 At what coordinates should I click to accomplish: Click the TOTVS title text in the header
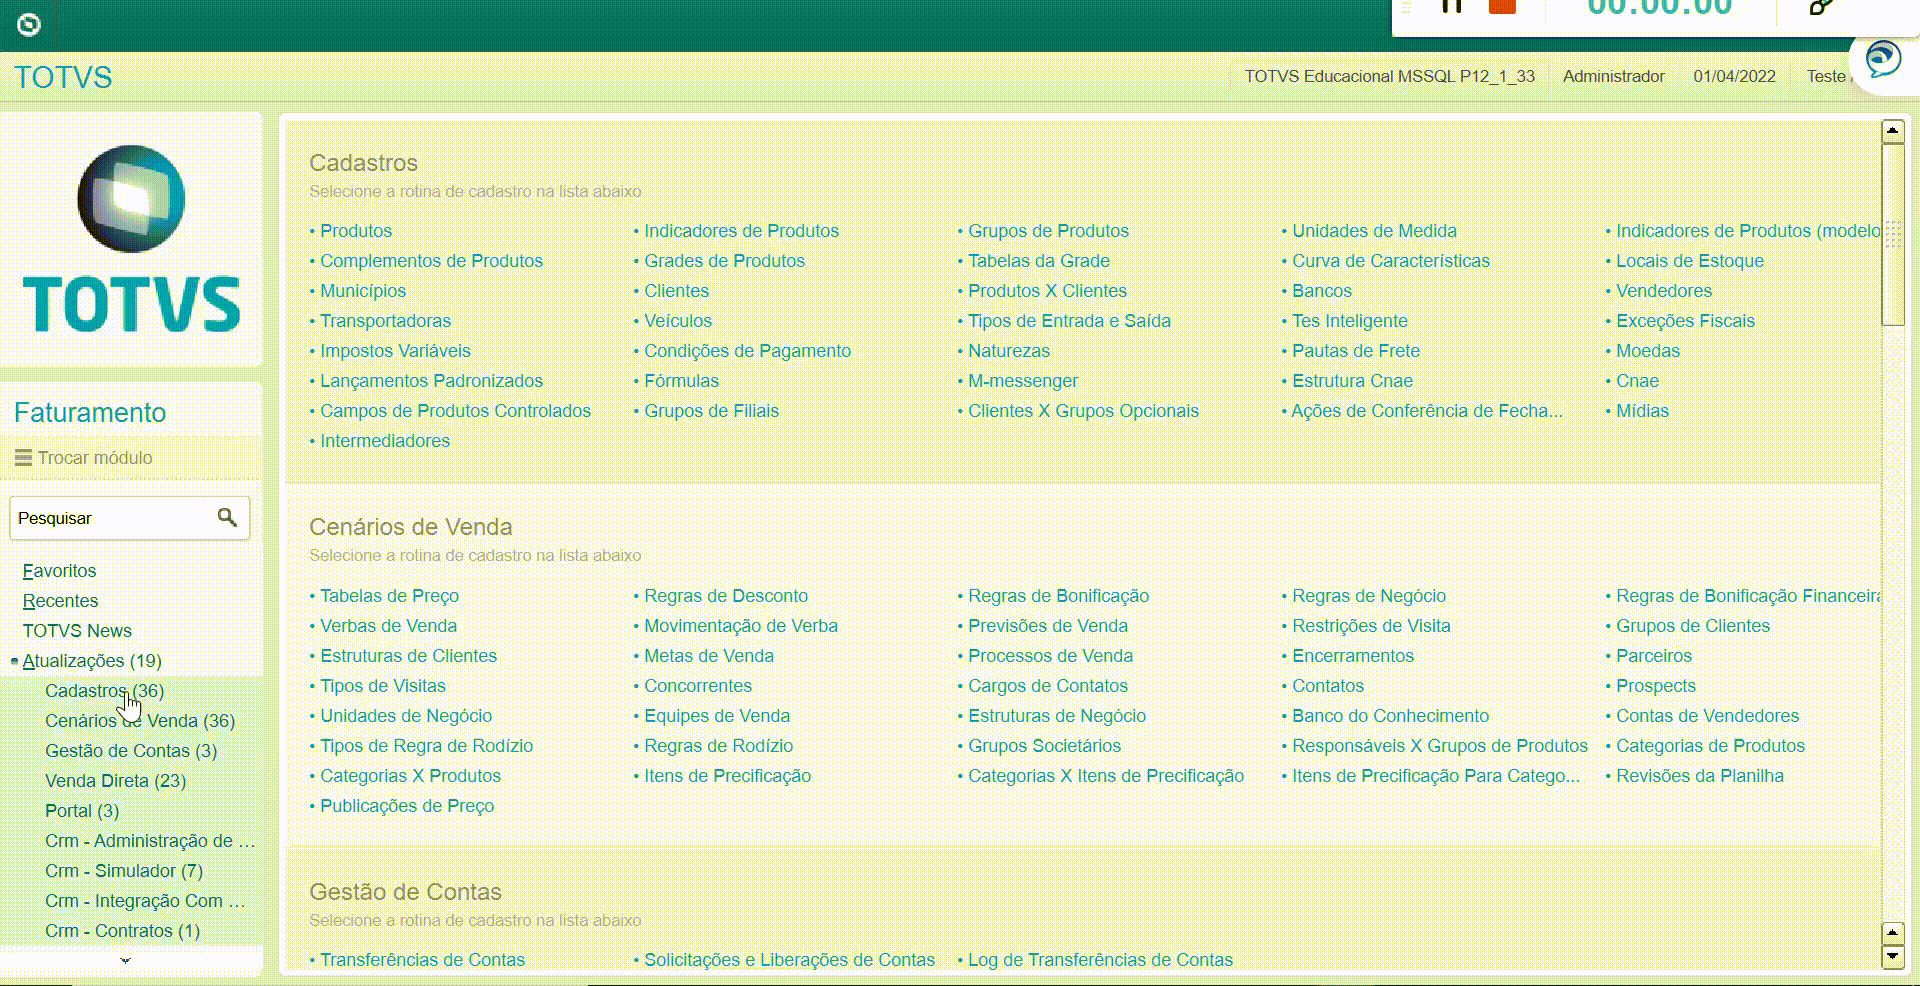(63, 77)
